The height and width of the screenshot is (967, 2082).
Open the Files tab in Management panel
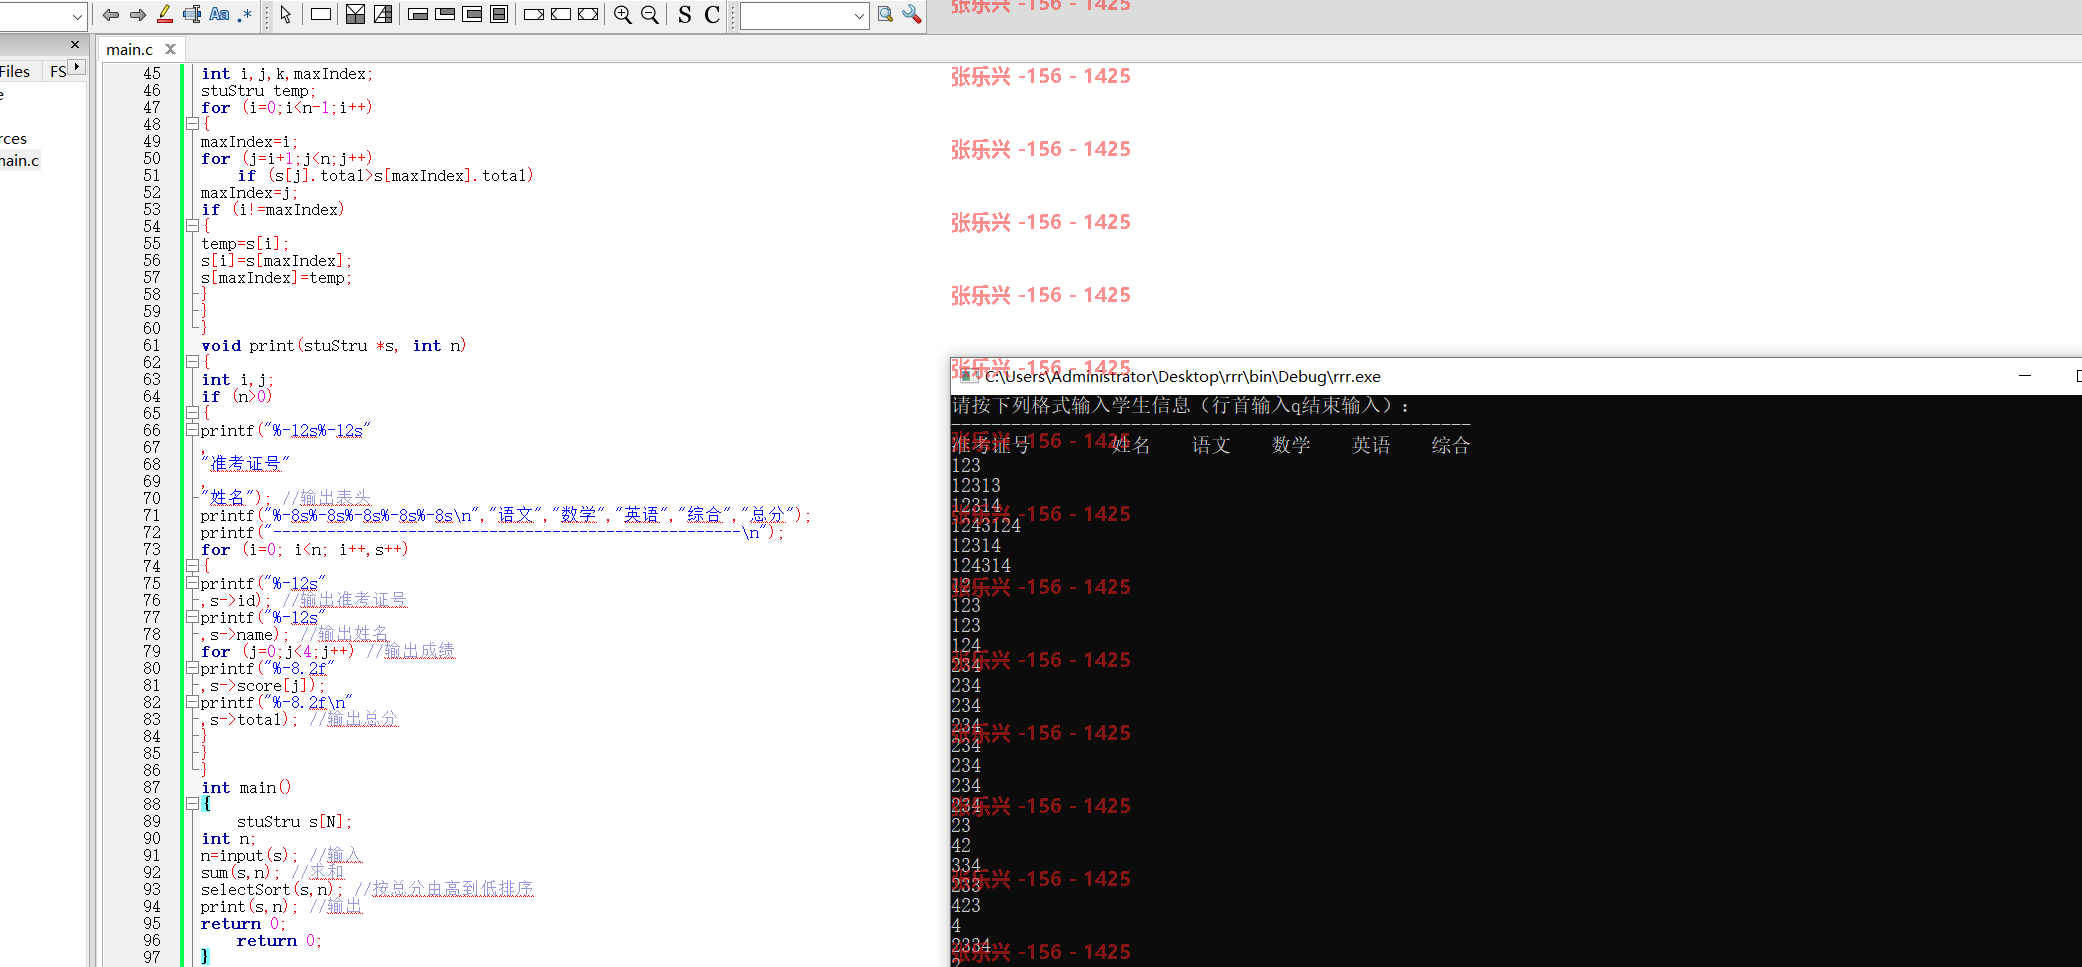[15, 71]
